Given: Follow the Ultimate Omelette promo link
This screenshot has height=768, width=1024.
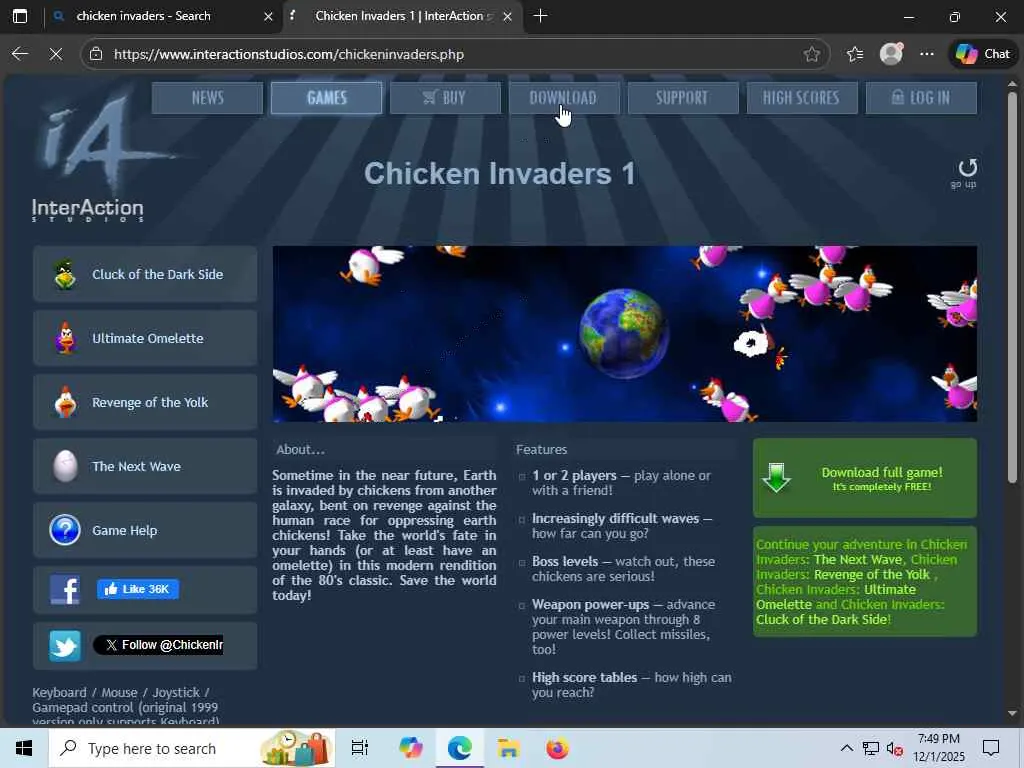Looking at the screenshot, I should (836, 597).
